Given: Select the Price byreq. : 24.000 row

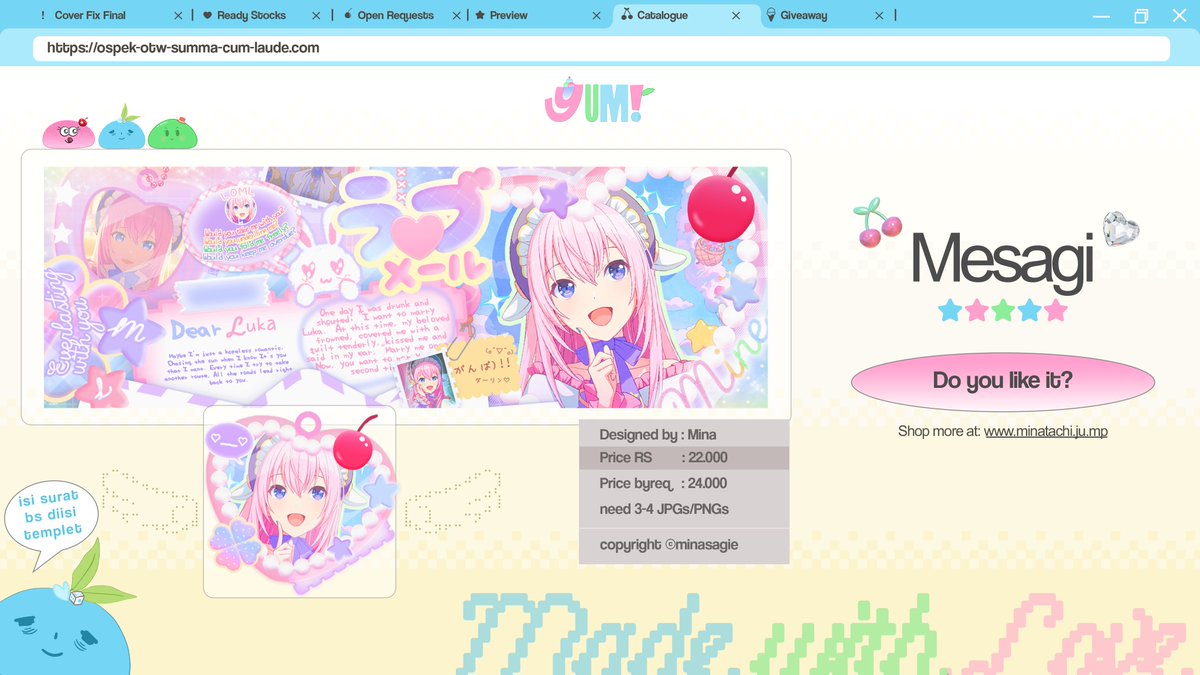Looking at the screenshot, I should point(684,483).
